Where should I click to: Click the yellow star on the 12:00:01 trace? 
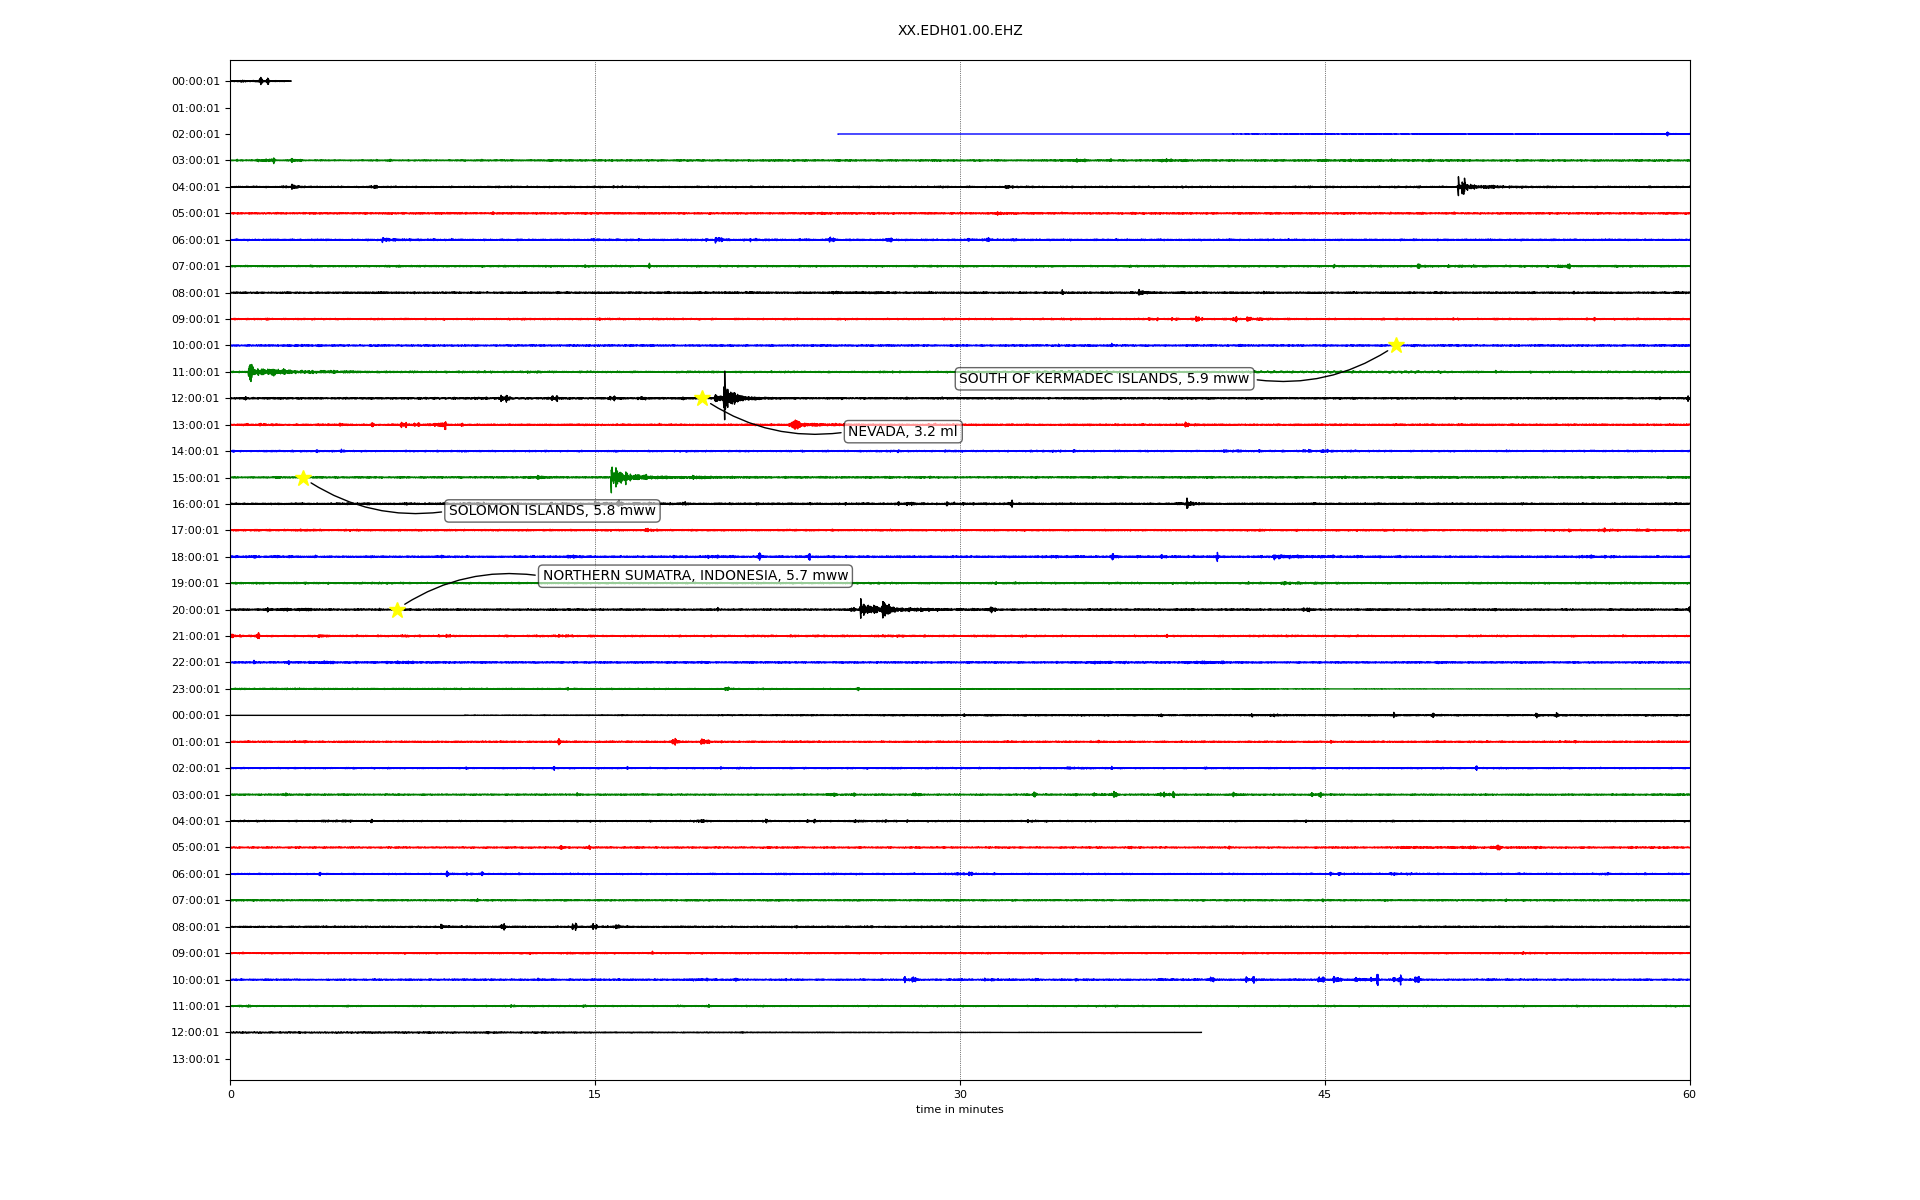pos(702,398)
